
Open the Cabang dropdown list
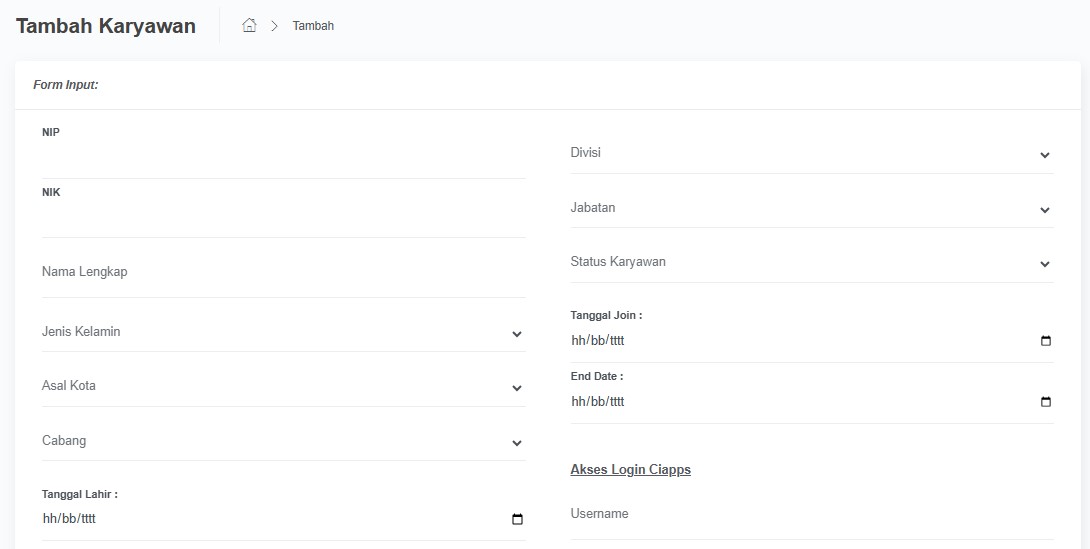point(283,441)
